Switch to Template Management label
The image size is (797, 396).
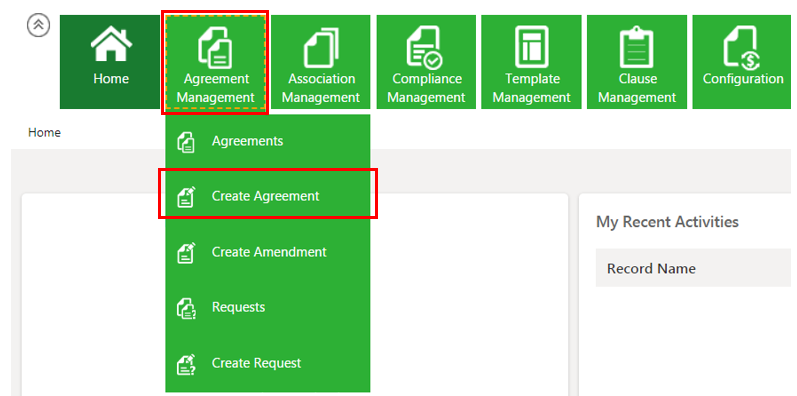pyautogui.click(x=532, y=88)
